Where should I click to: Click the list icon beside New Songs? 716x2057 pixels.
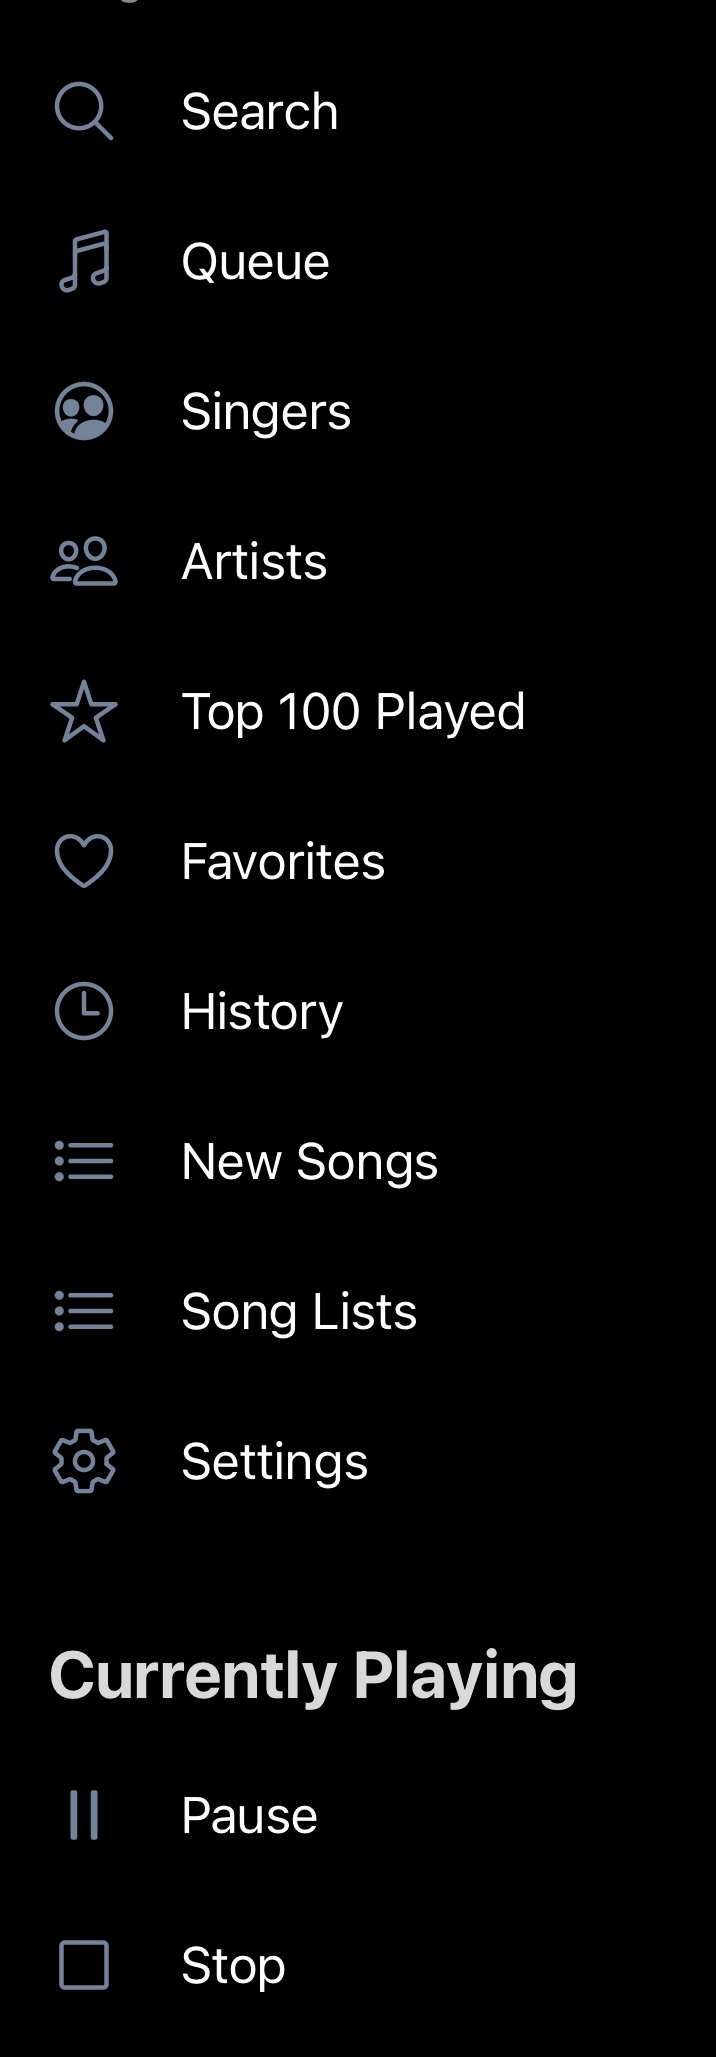[84, 1161]
